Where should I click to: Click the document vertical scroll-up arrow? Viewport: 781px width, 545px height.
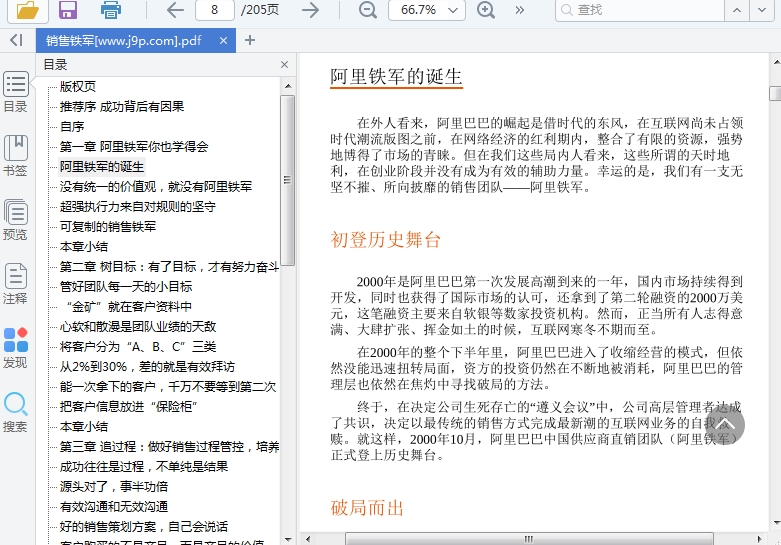click(776, 63)
